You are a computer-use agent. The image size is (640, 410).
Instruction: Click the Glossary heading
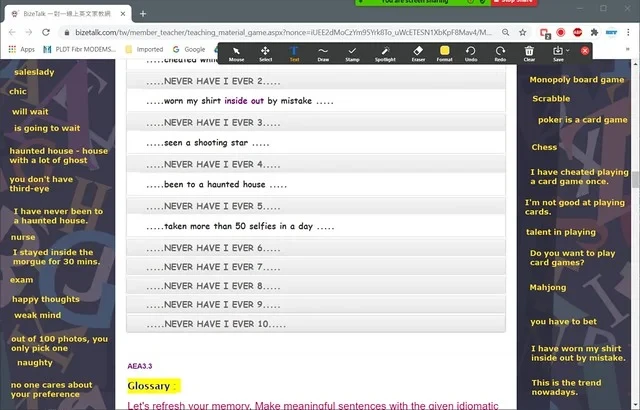click(152, 386)
